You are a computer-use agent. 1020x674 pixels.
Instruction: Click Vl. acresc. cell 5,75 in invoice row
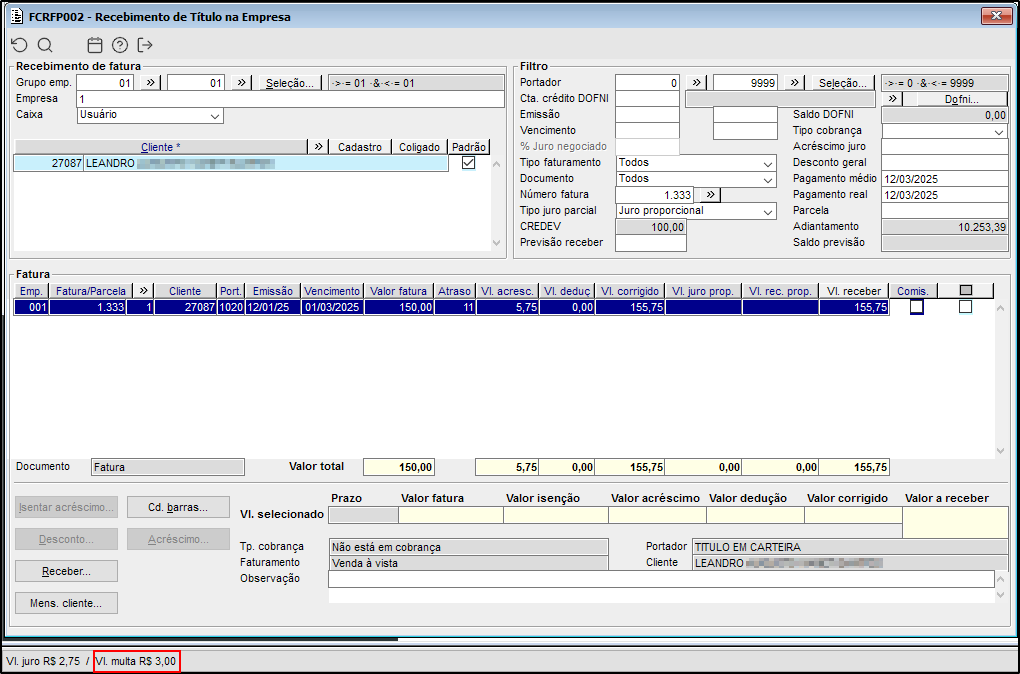(507, 307)
